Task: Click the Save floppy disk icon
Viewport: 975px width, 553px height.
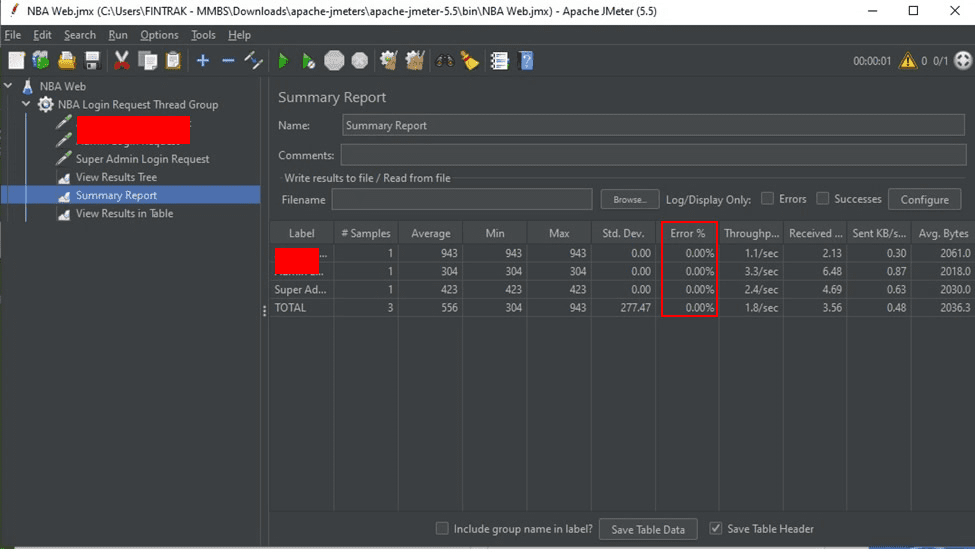Action: (92, 61)
